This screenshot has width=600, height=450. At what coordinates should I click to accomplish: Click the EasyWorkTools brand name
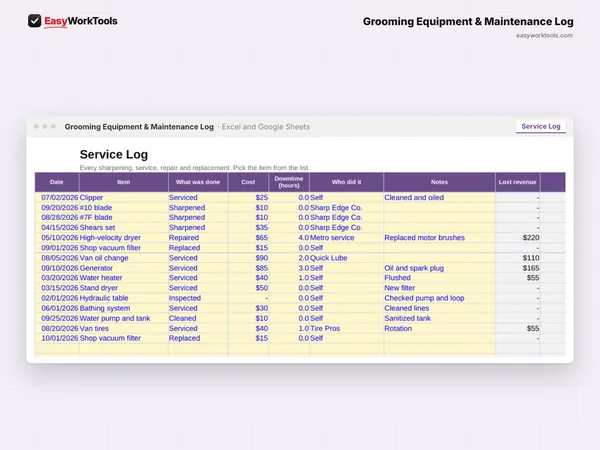click(81, 21)
